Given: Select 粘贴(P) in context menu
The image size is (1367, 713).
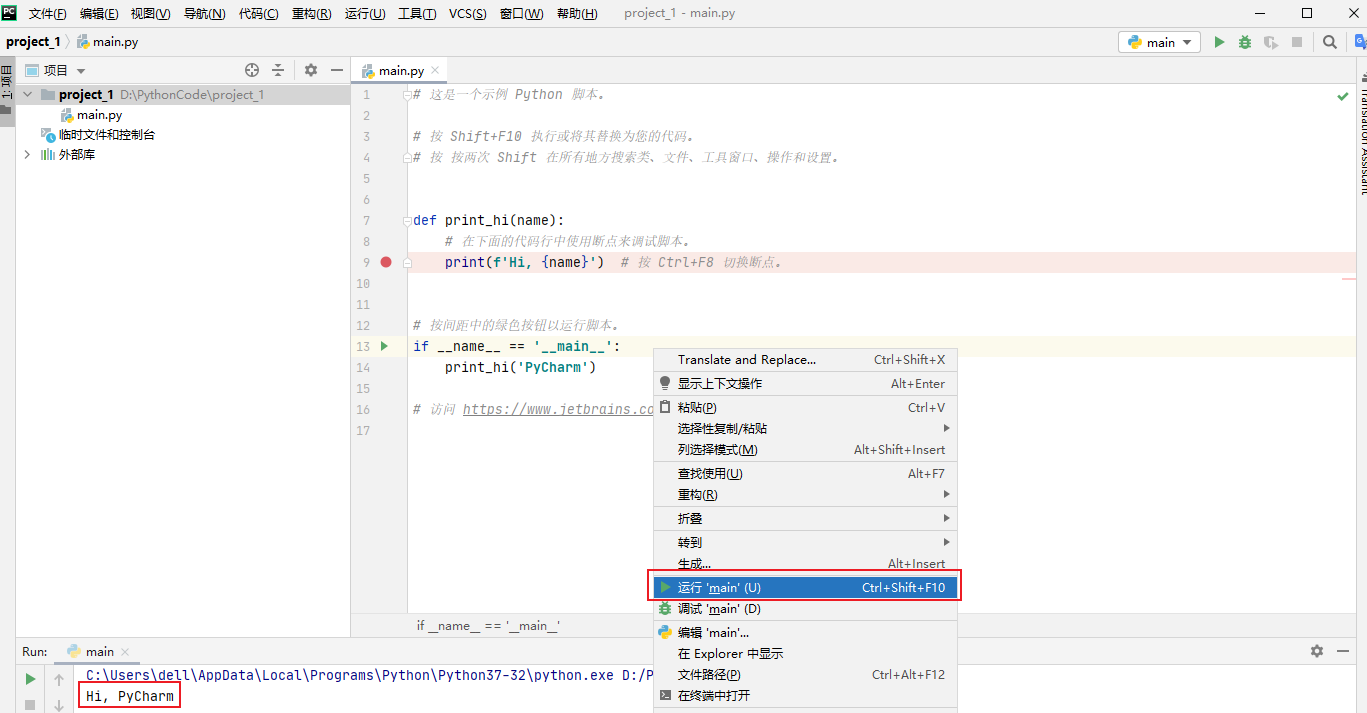Looking at the screenshot, I should click(x=805, y=408).
